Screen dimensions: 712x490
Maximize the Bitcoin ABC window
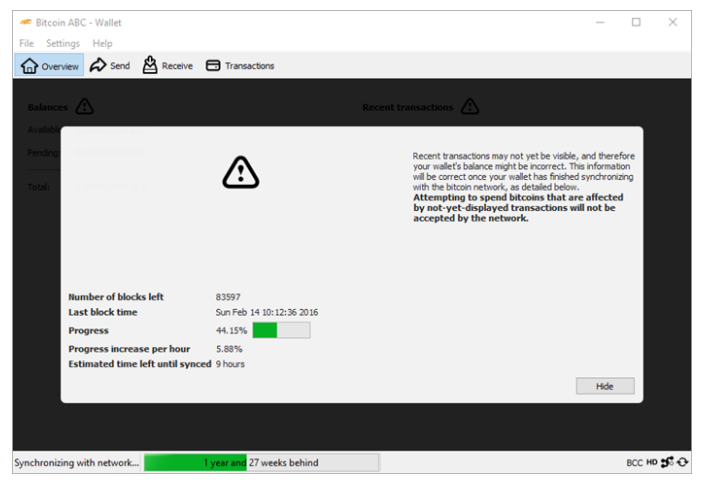(x=636, y=22)
